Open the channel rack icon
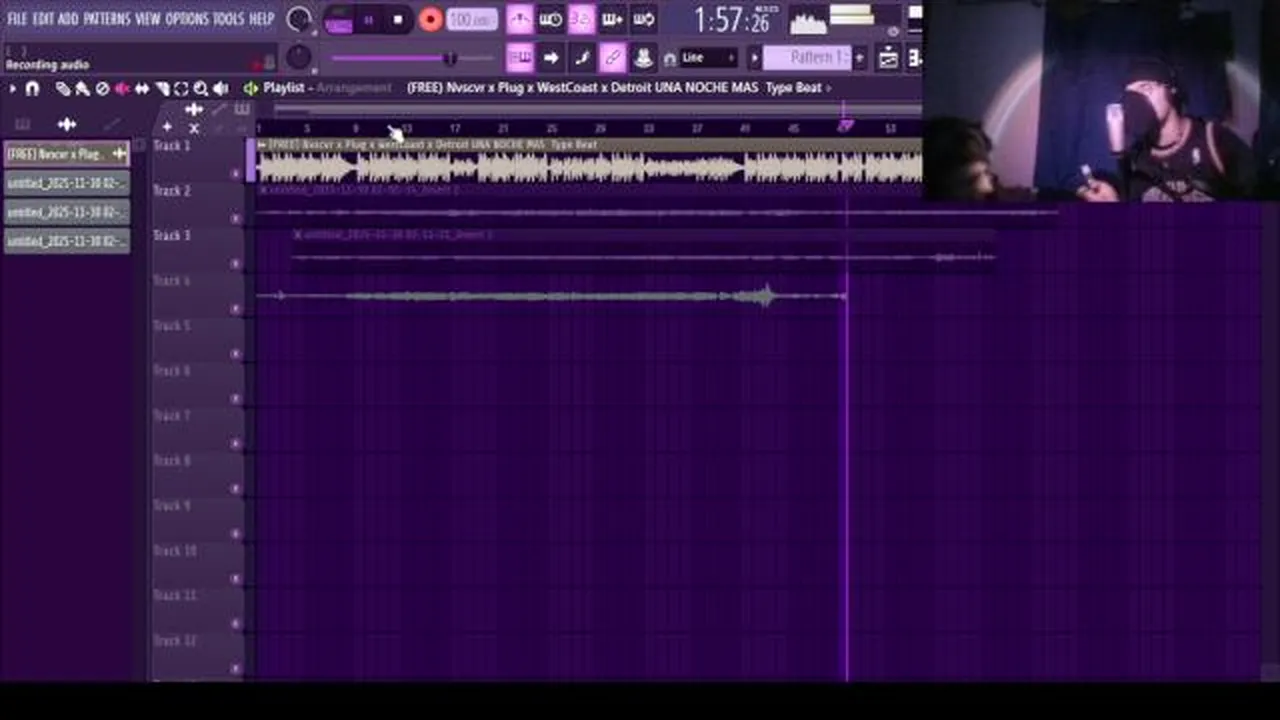 [x=915, y=58]
